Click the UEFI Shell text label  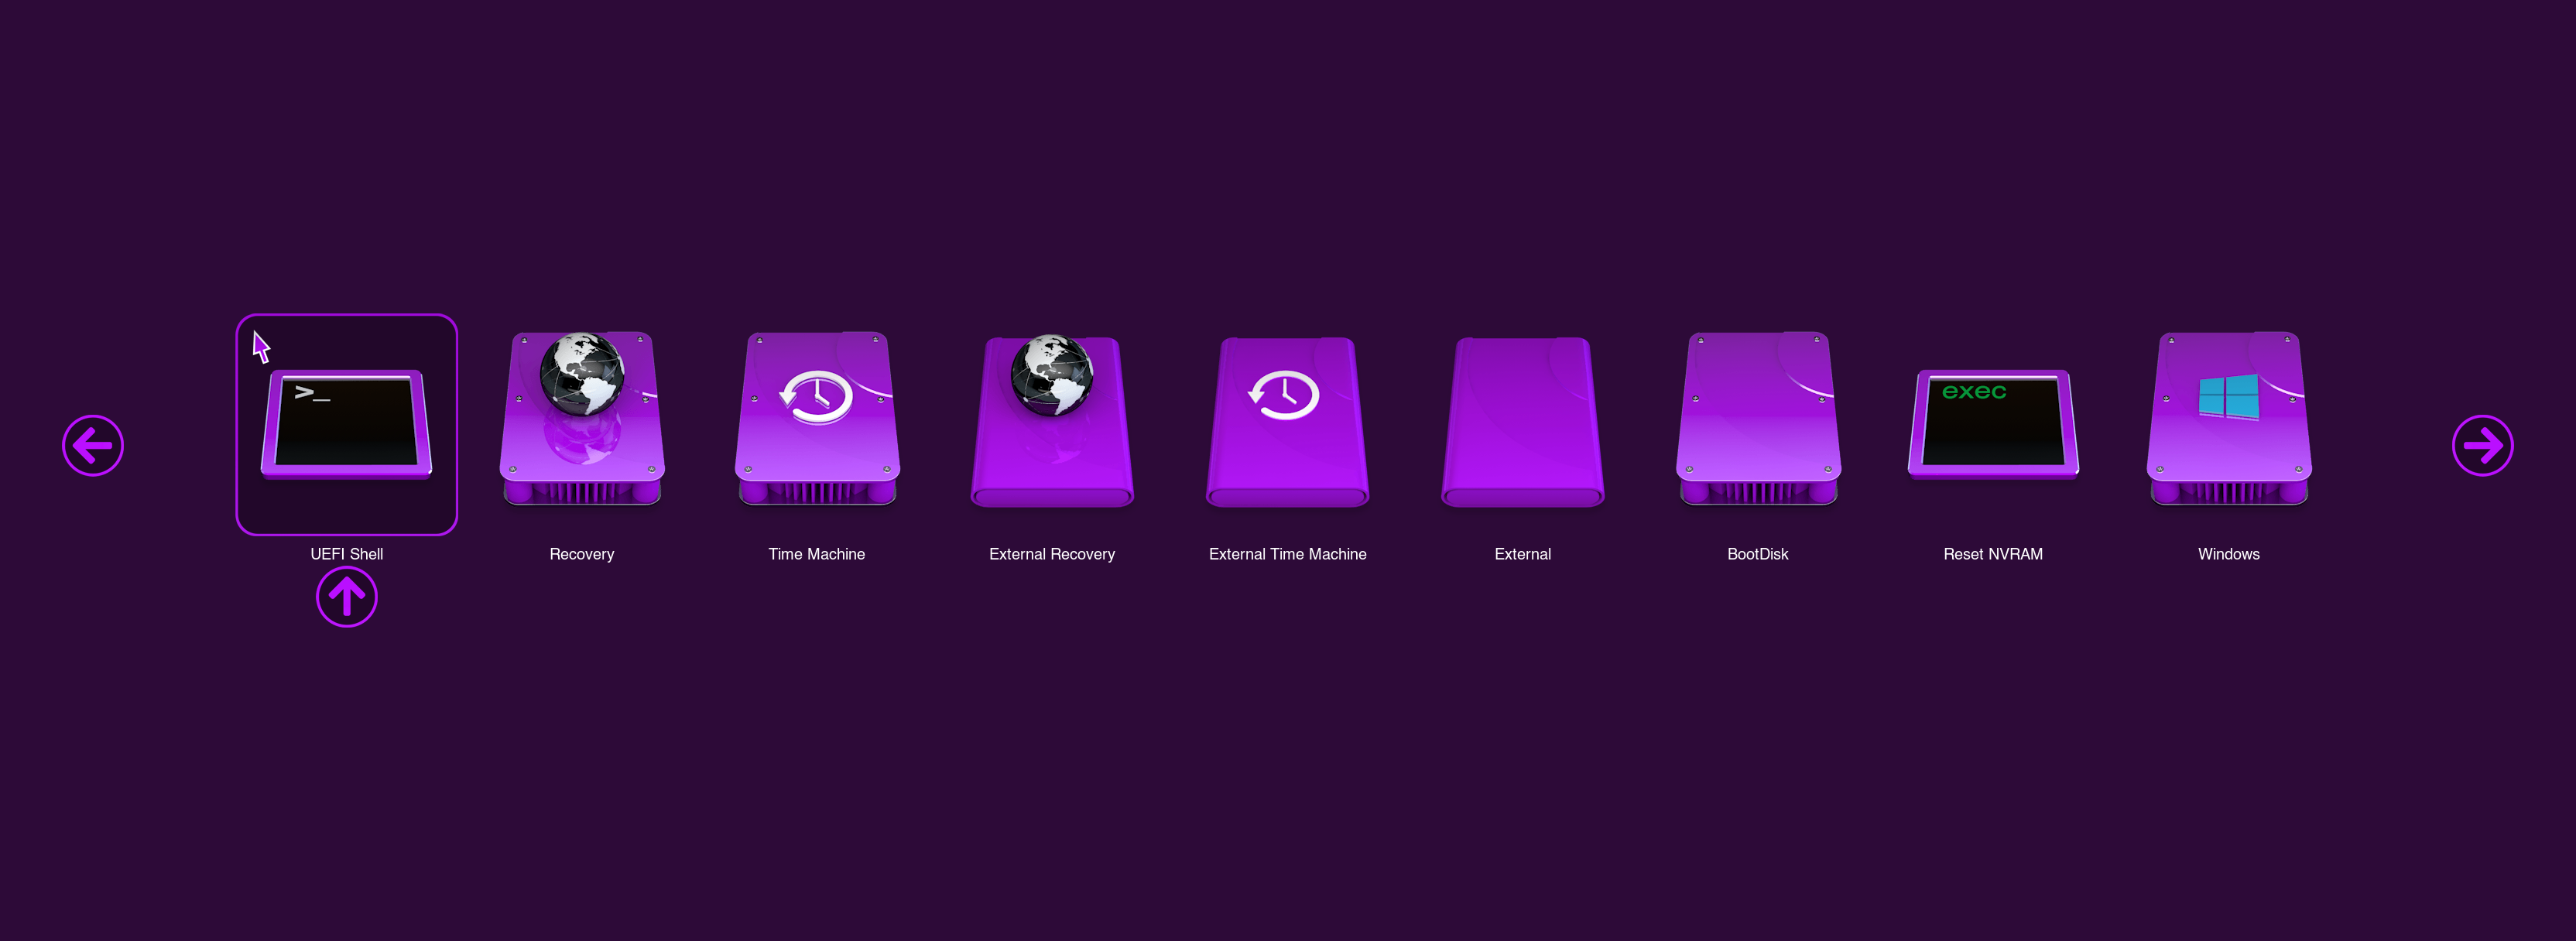[x=346, y=554]
